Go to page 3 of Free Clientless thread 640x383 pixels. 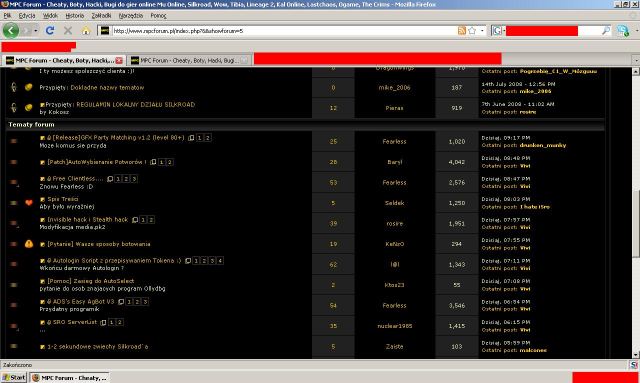tap(134, 179)
